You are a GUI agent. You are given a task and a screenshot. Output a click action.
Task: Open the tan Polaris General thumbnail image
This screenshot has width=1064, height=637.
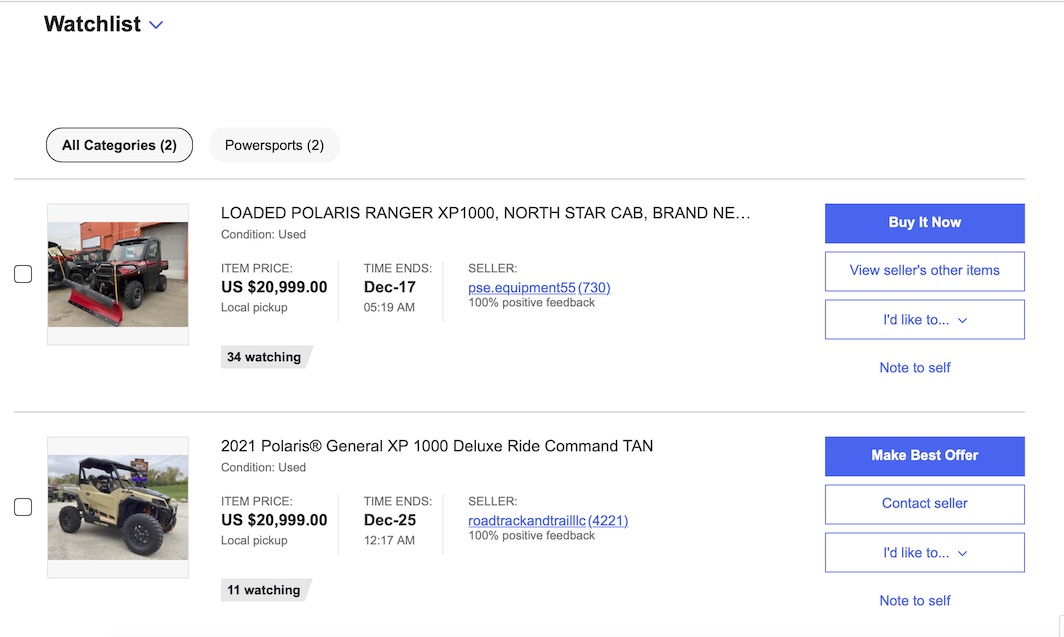click(x=118, y=507)
